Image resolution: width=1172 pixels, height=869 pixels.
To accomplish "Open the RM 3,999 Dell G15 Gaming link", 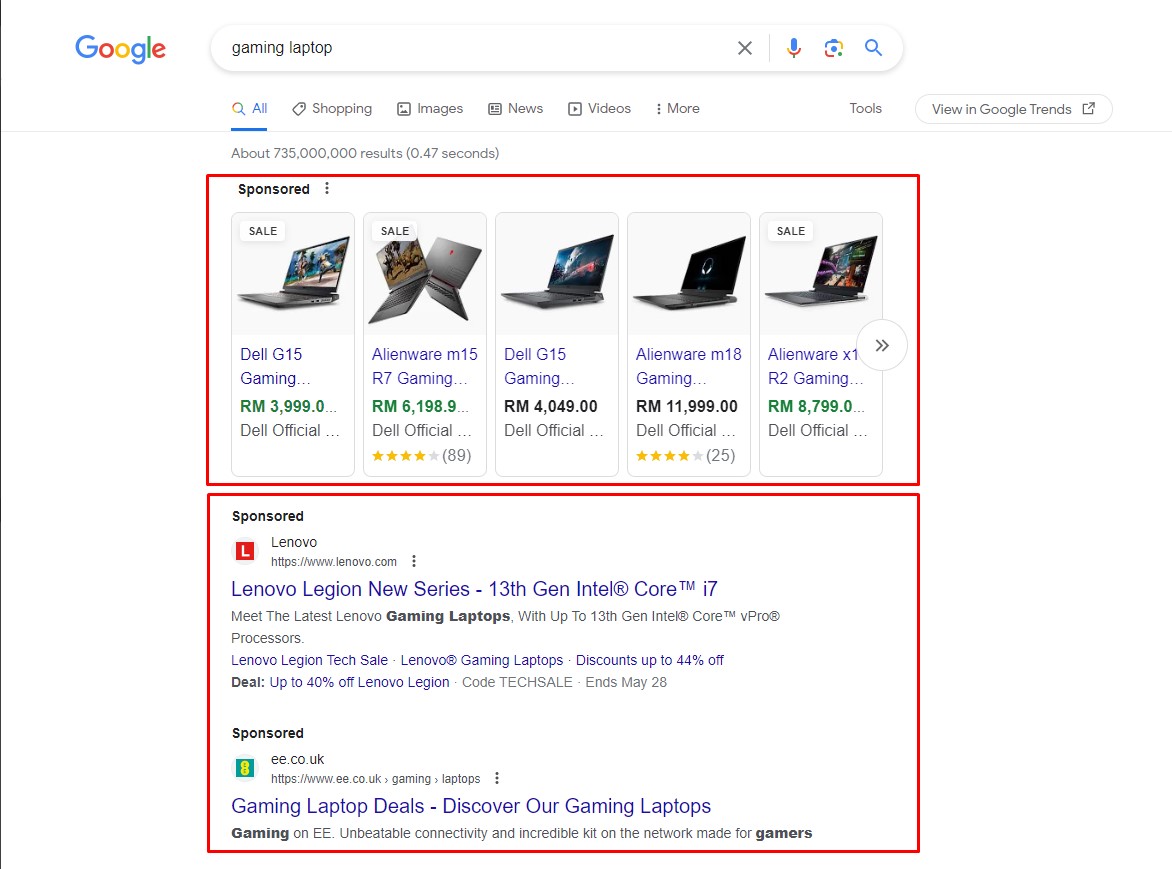I will click(275, 366).
